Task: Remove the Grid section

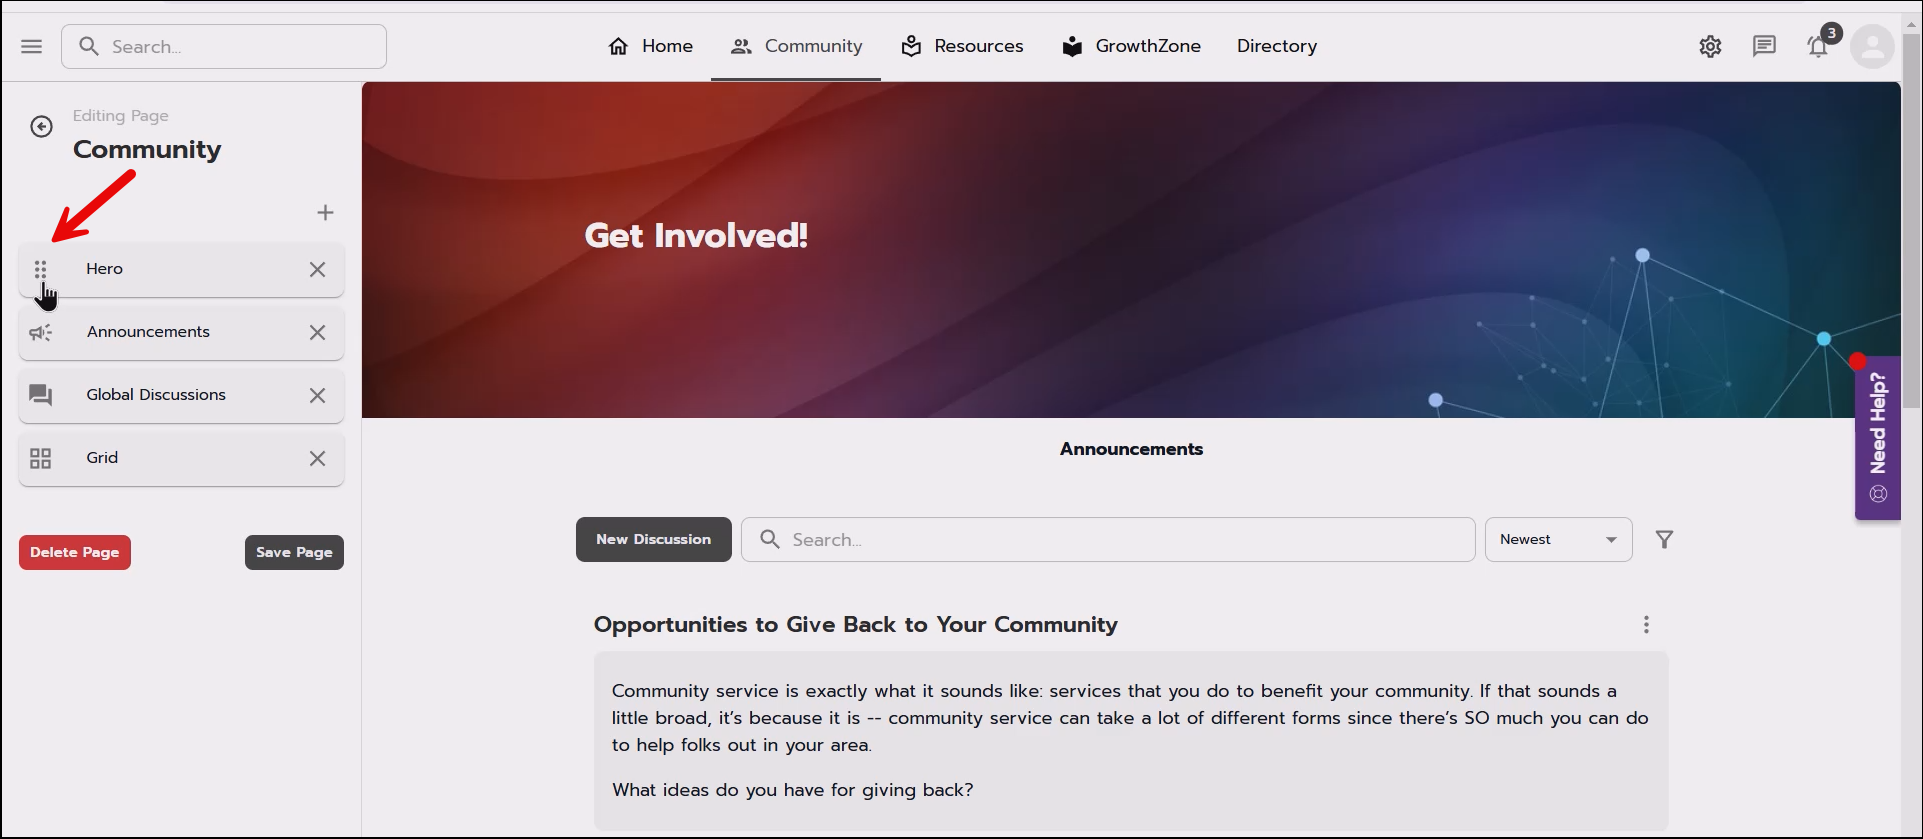Action: coord(317,459)
